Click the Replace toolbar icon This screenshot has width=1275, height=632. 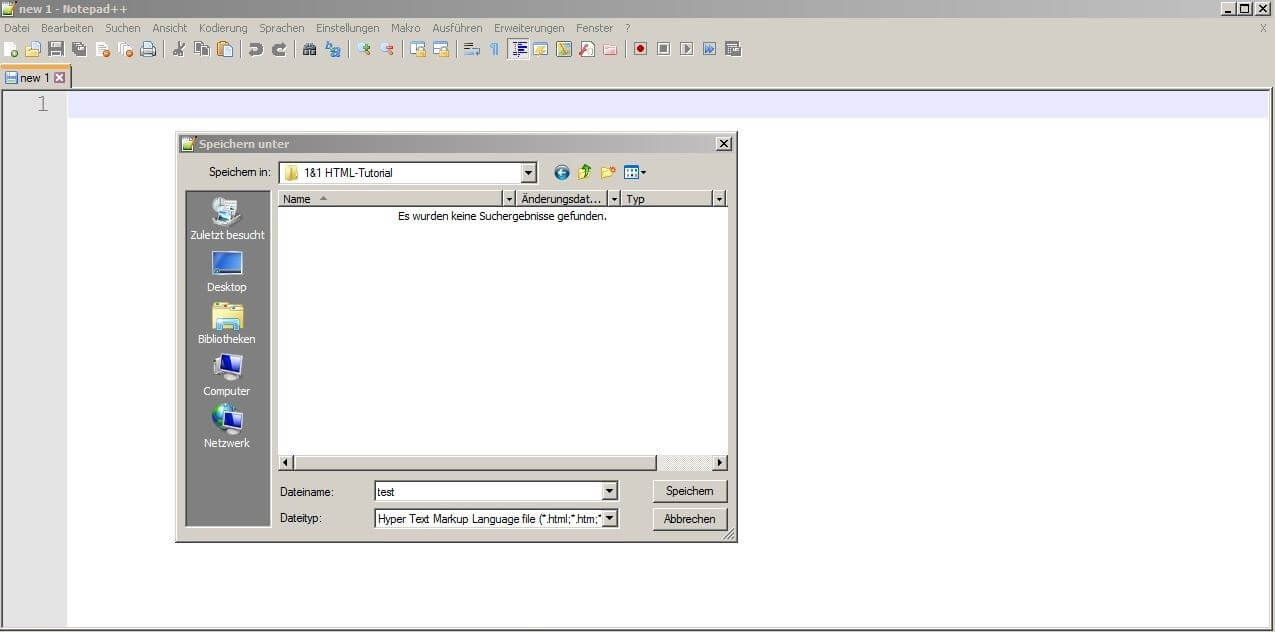point(333,49)
